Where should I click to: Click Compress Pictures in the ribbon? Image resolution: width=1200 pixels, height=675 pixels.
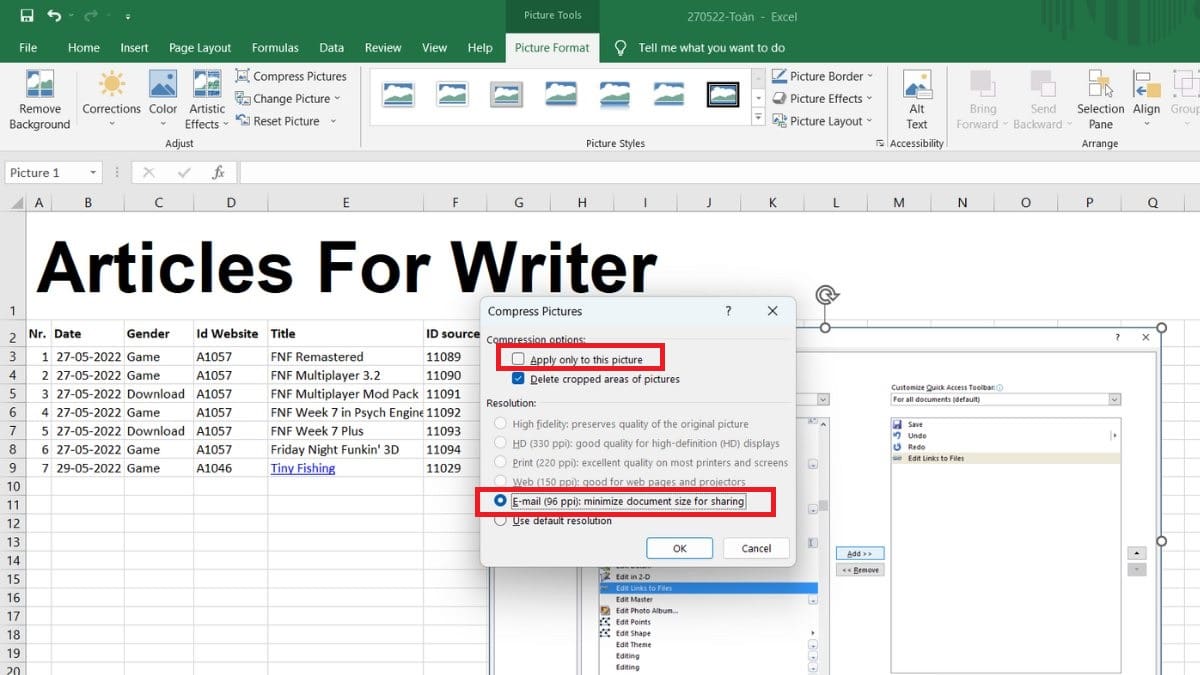(x=290, y=76)
